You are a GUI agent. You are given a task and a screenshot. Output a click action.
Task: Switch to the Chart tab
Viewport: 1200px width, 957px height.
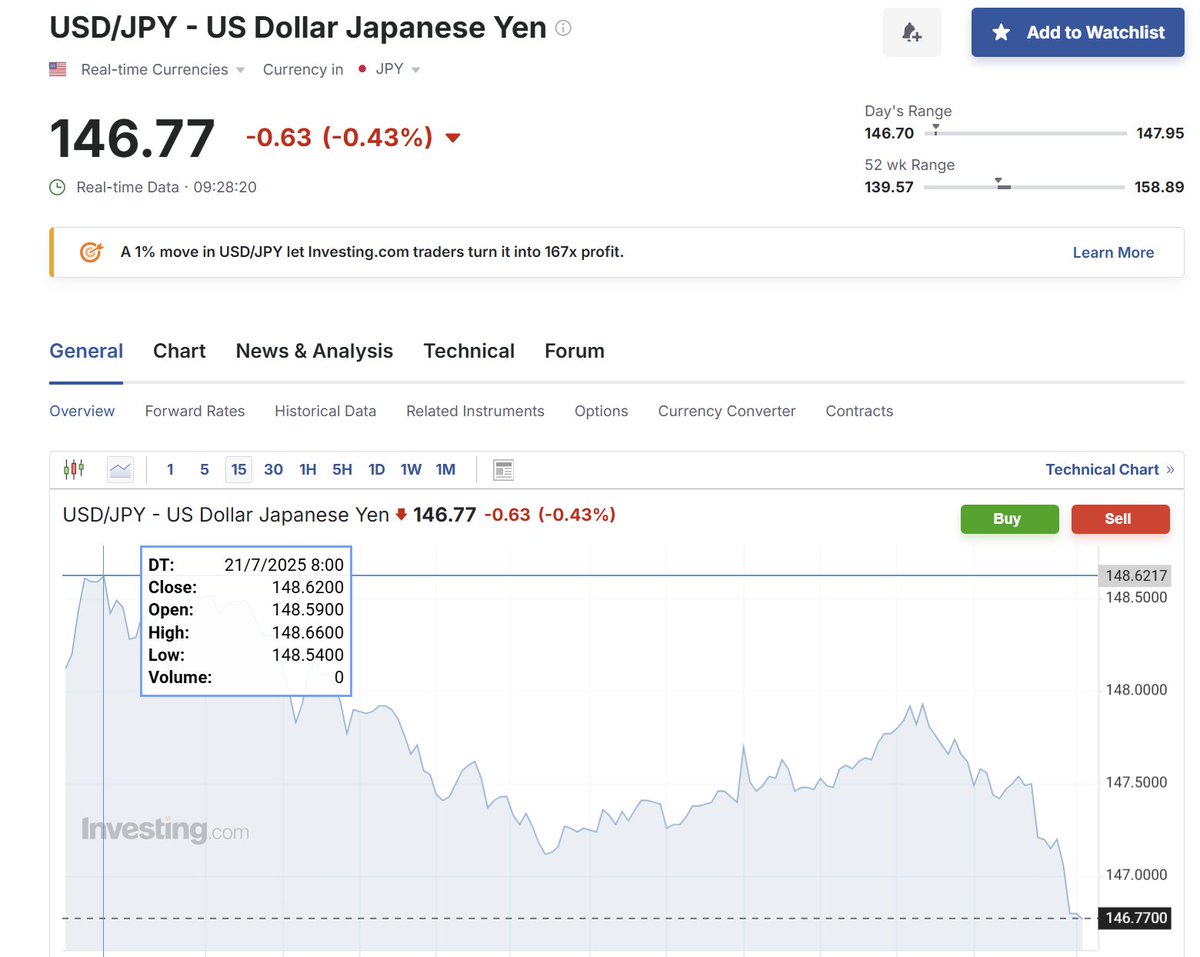[179, 351]
